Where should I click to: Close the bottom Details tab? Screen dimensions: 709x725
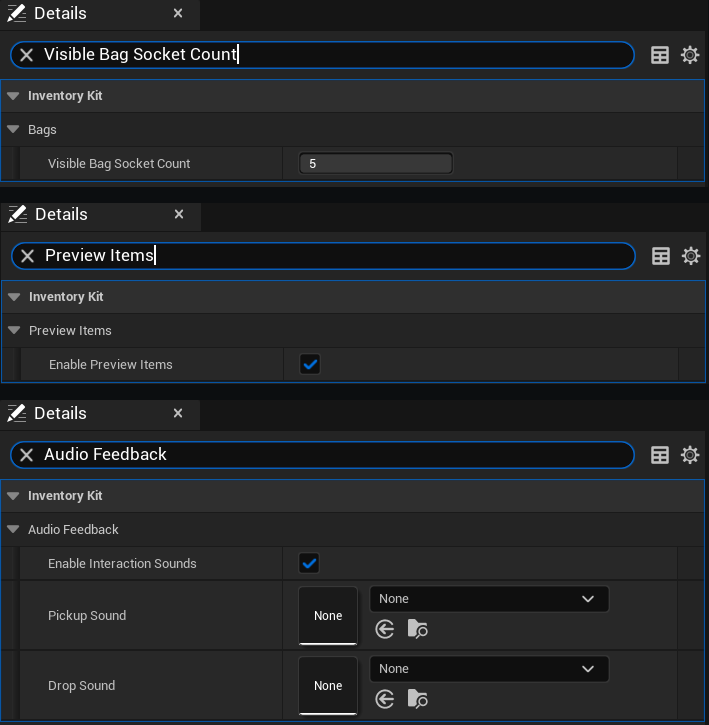pyautogui.click(x=178, y=413)
